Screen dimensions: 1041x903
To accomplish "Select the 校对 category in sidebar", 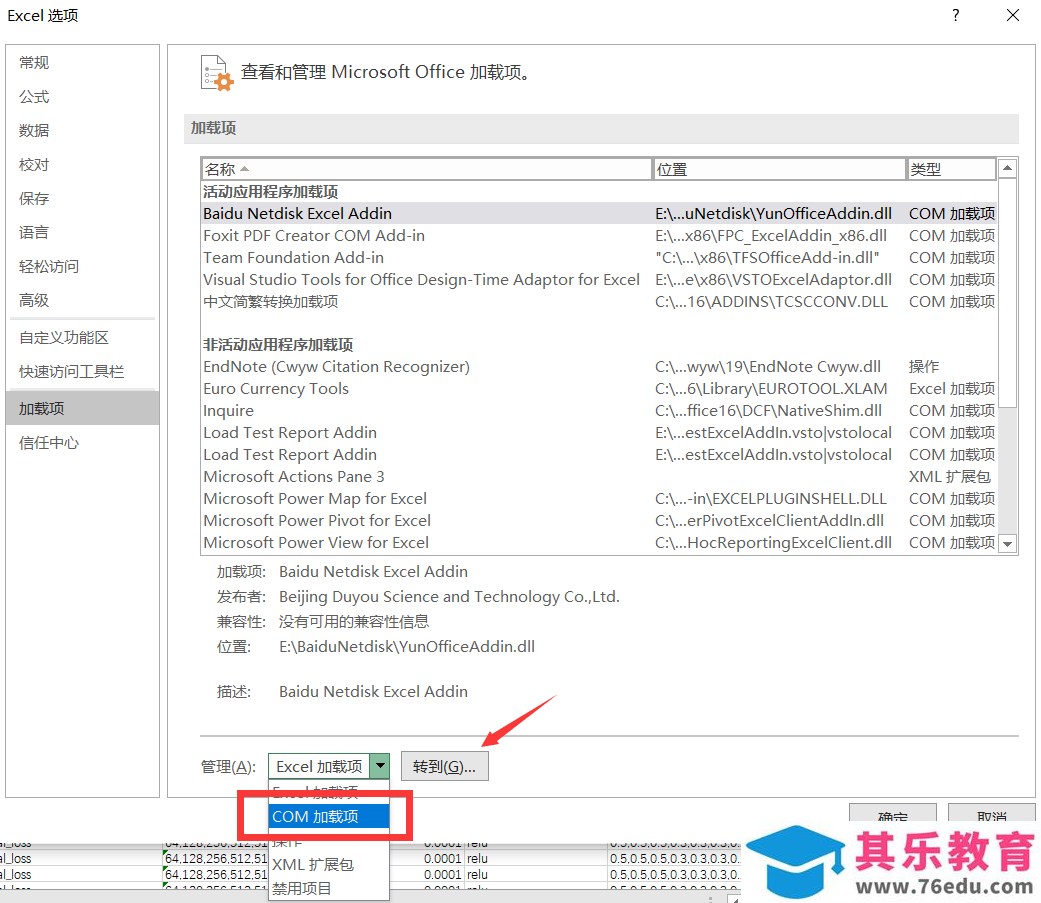I will pyautogui.click(x=82, y=165).
